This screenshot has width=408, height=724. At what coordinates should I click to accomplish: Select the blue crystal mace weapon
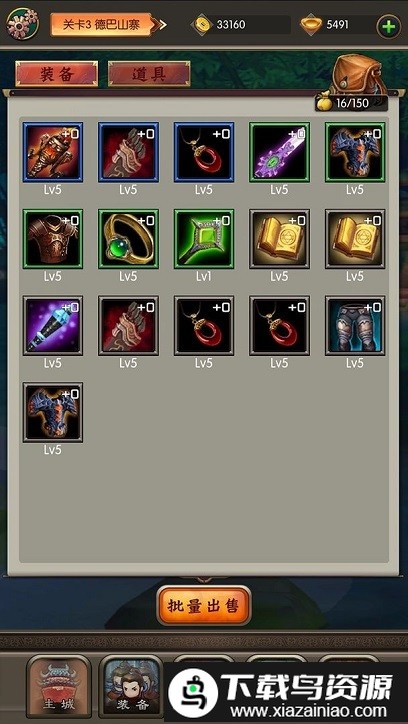point(53,326)
